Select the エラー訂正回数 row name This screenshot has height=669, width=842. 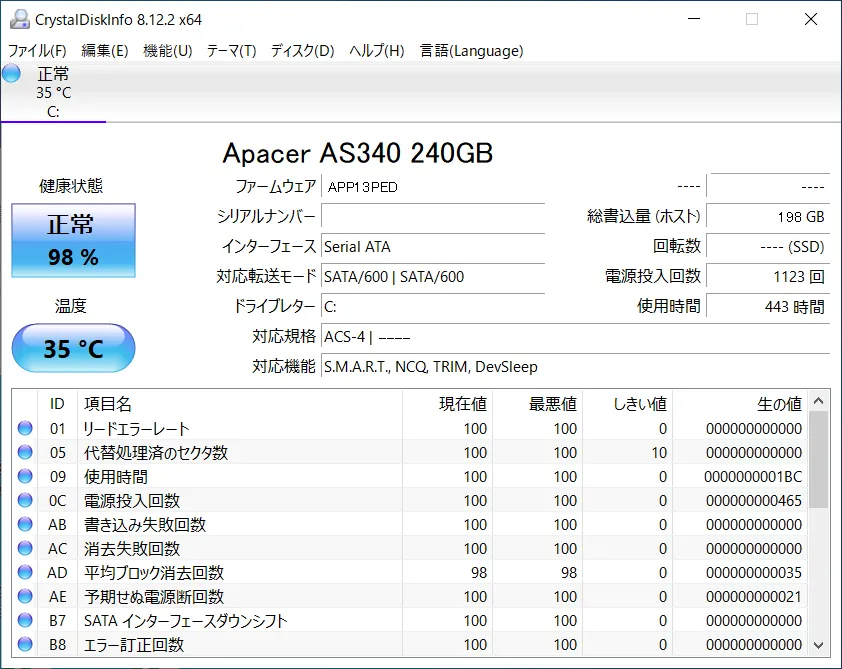134,644
